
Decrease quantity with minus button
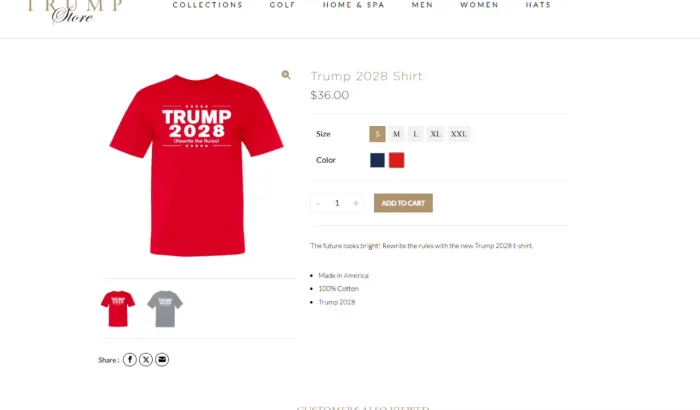pyautogui.click(x=318, y=203)
